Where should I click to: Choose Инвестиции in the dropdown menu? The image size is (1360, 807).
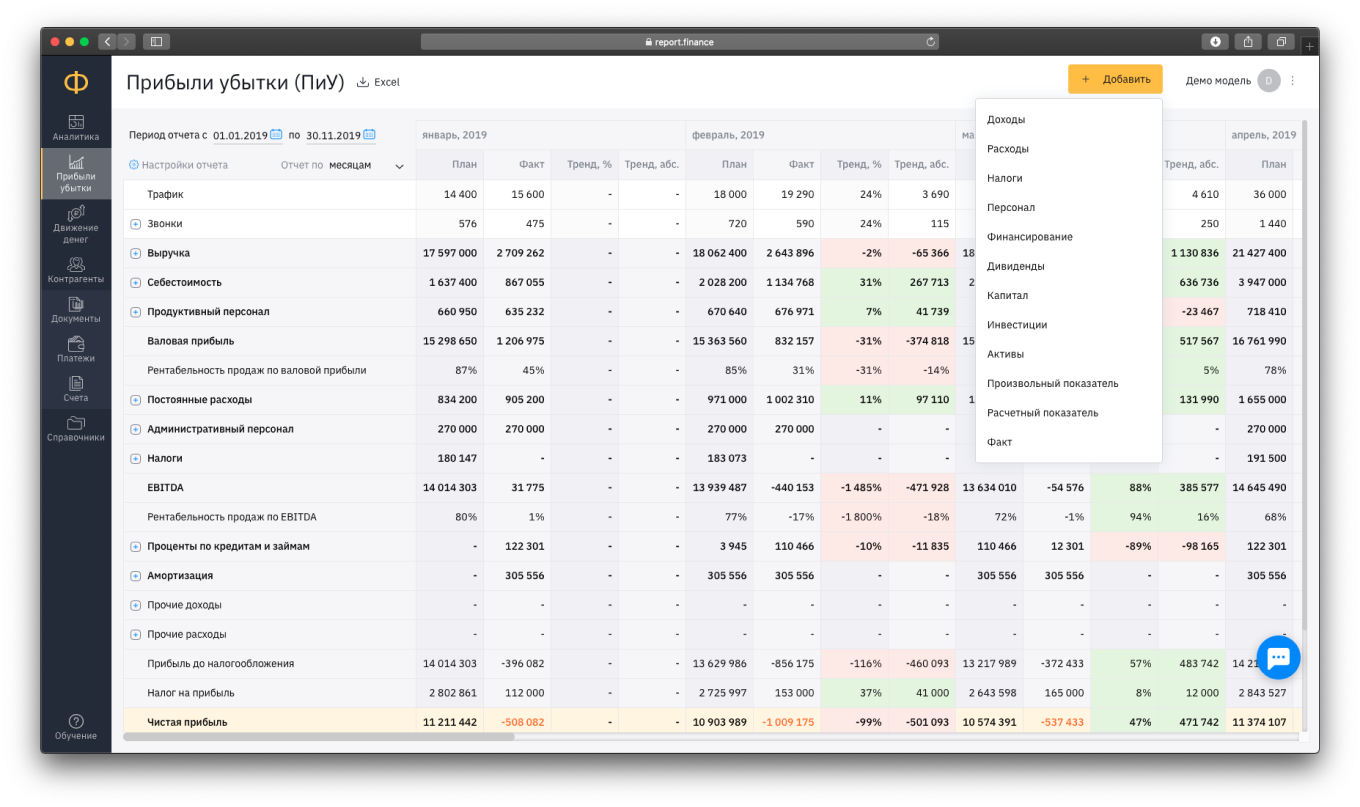(x=1016, y=325)
